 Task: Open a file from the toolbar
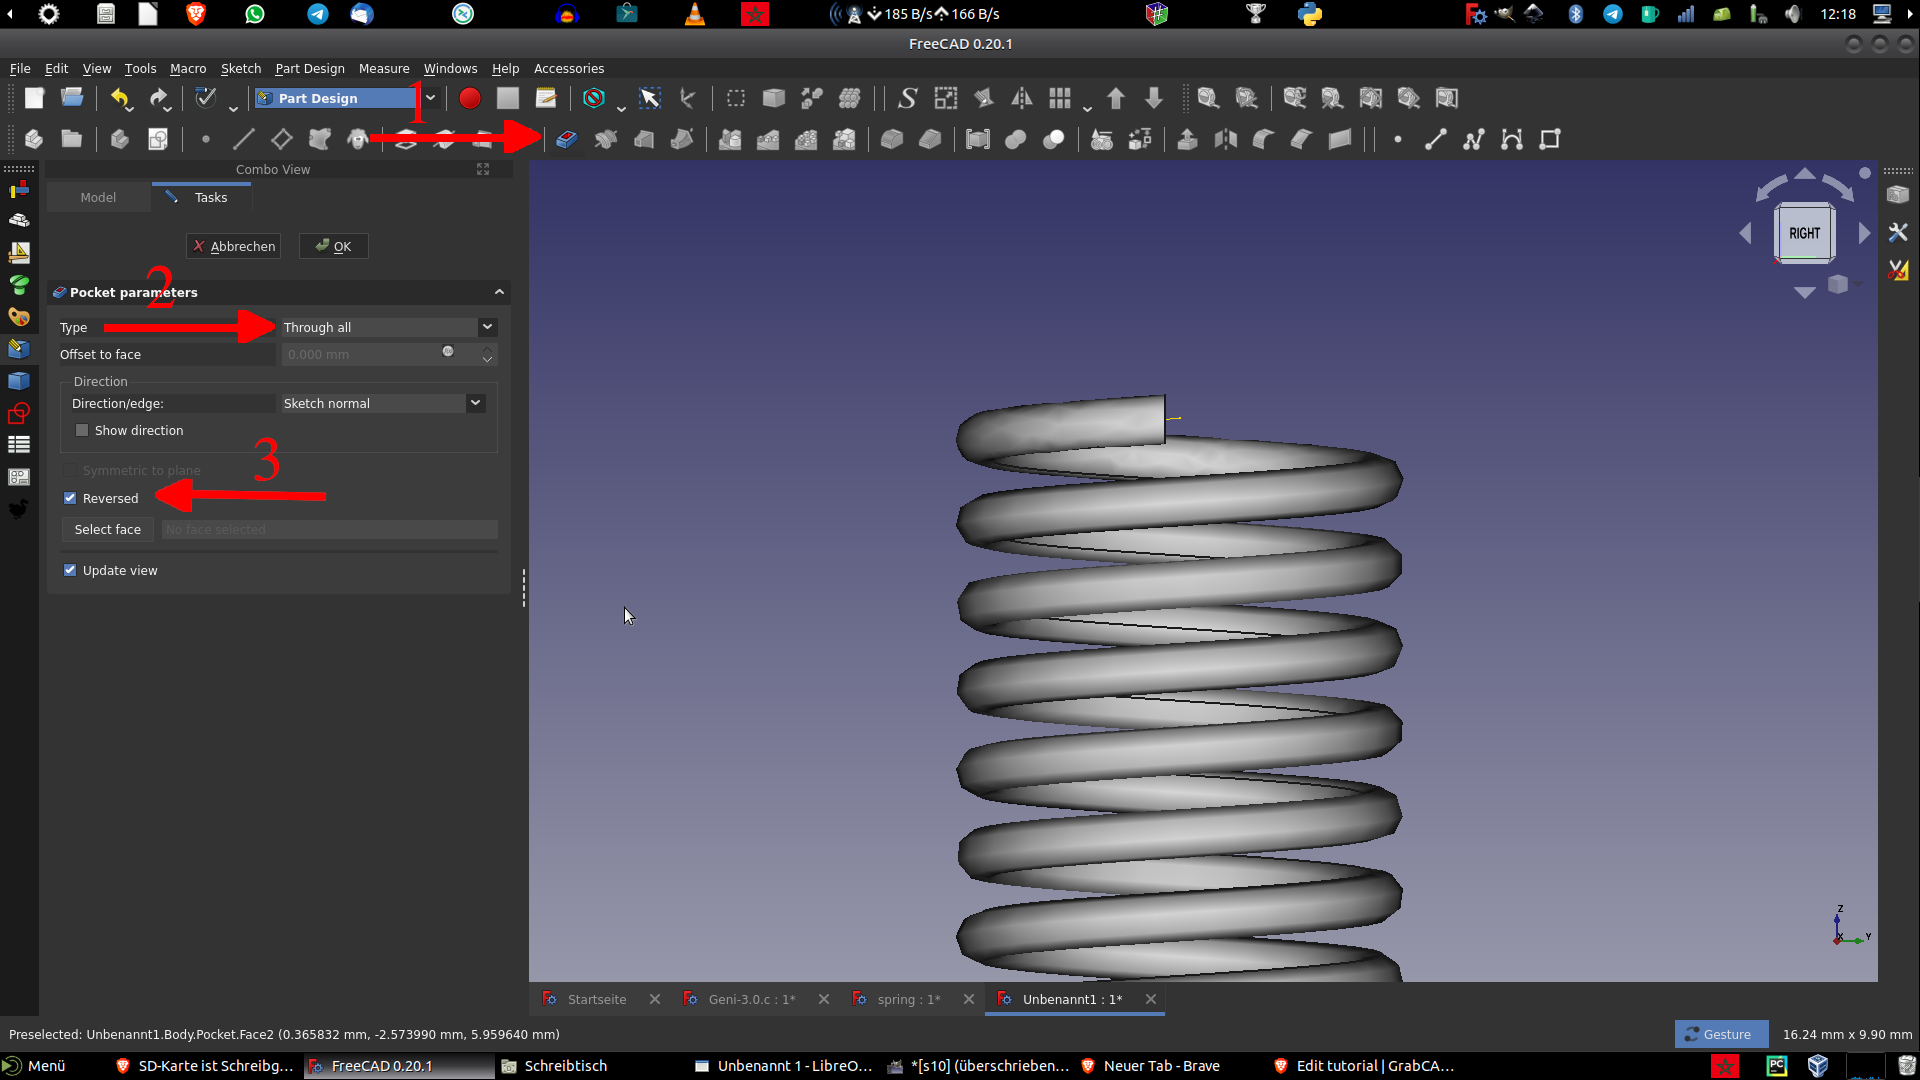tap(72, 98)
